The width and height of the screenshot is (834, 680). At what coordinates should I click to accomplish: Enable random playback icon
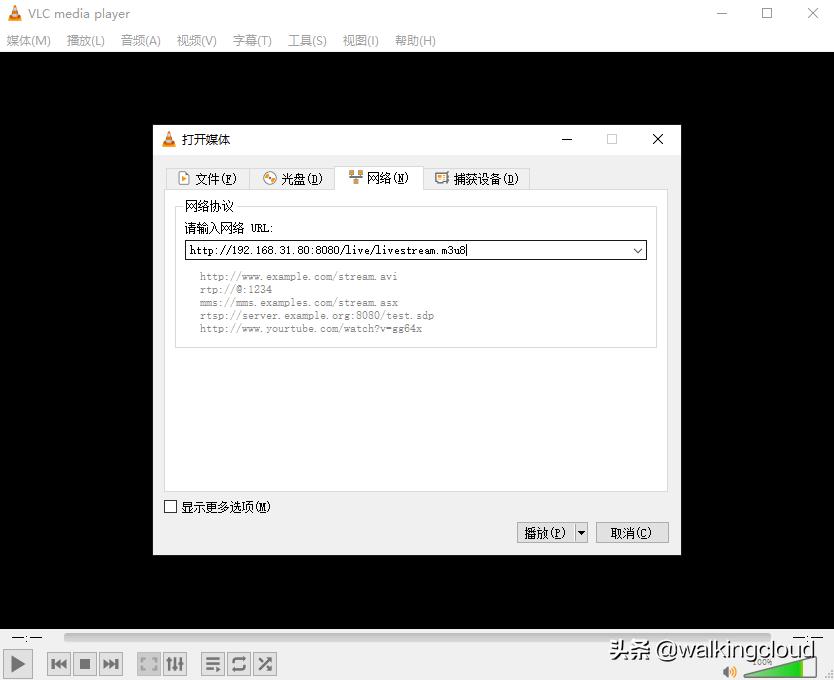tap(265, 663)
